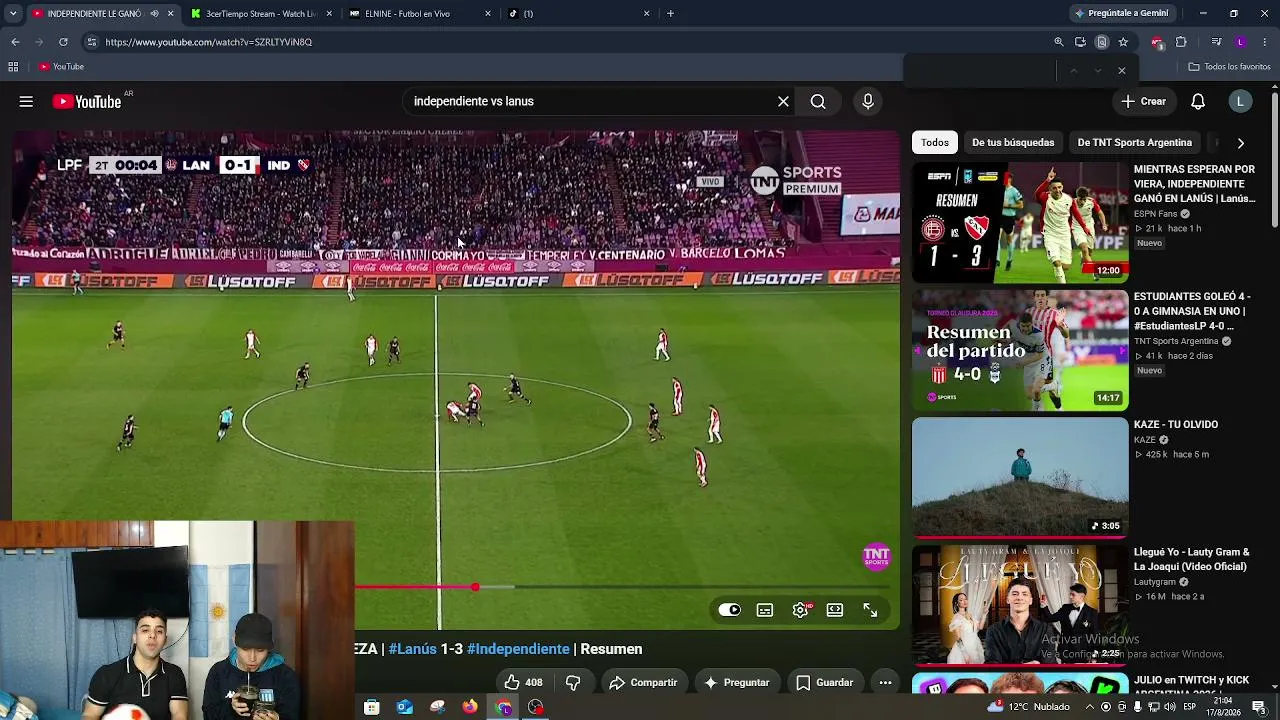Open the weather widget 12°C Nublado
The height and width of the screenshot is (720, 1280).
click(1028, 707)
